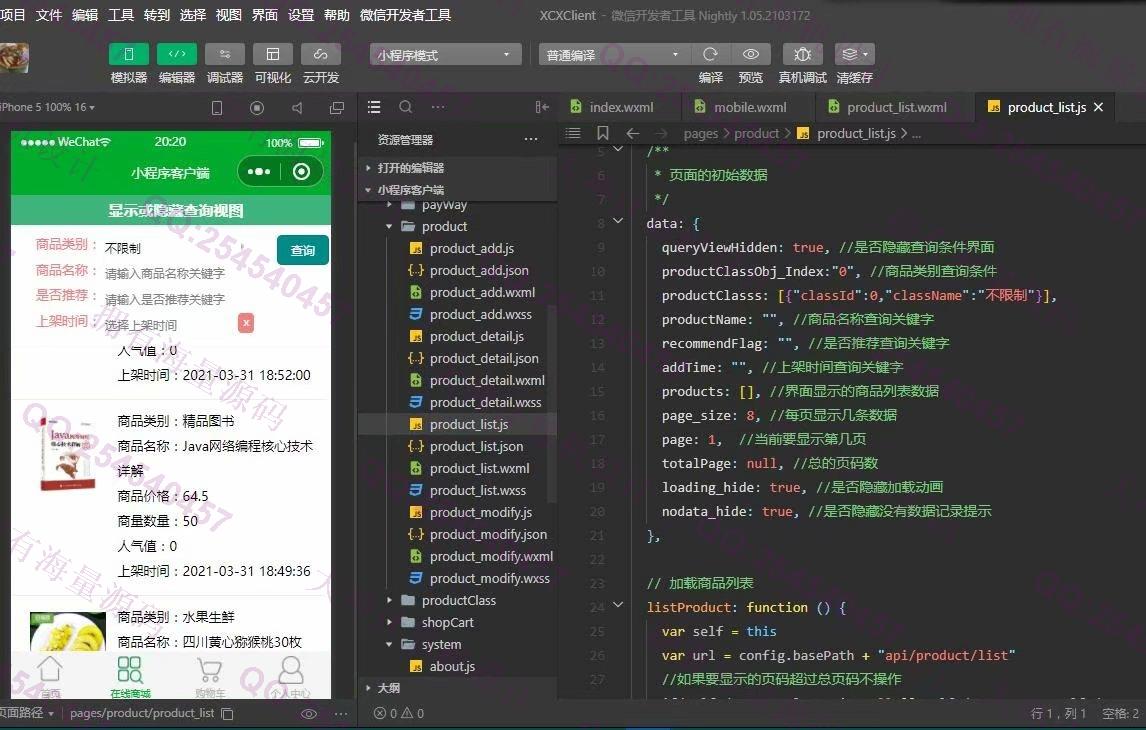Image resolution: width=1146 pixels, height=730 pixels.
Task: Toggle the simulator panel button
Action: [x=129, y=54]
